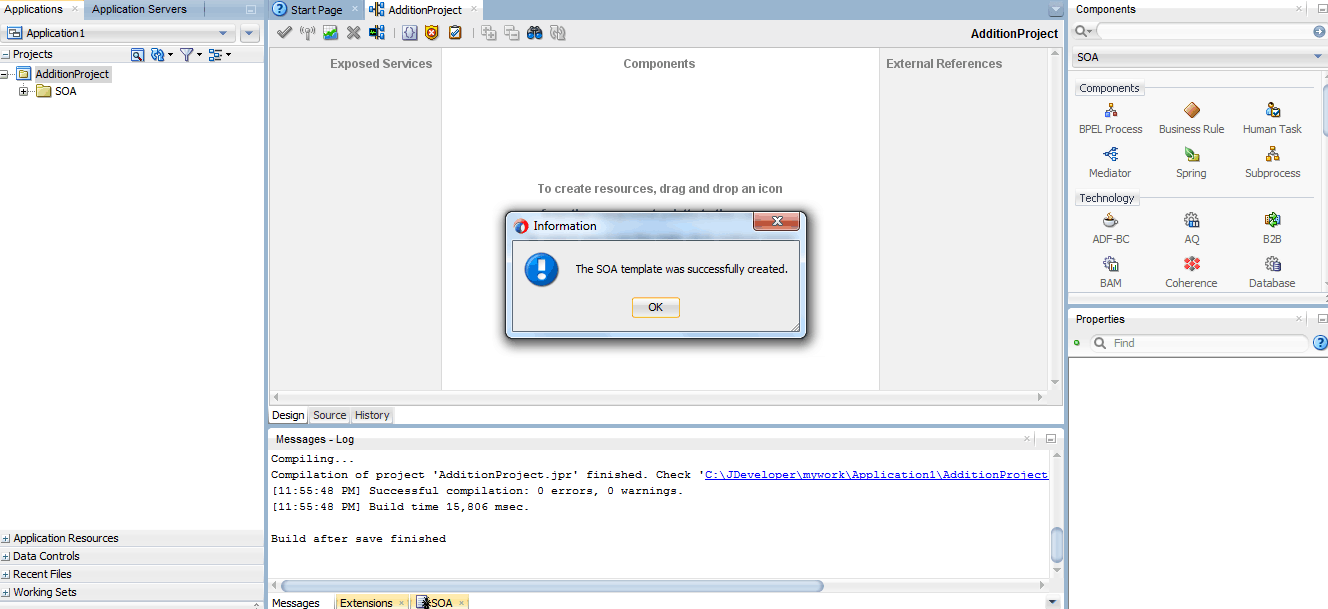Click the chart monitor toolbar icon
Image resolution: width=1328 pixels, height=609 pixels.
[x=330, y=33]
